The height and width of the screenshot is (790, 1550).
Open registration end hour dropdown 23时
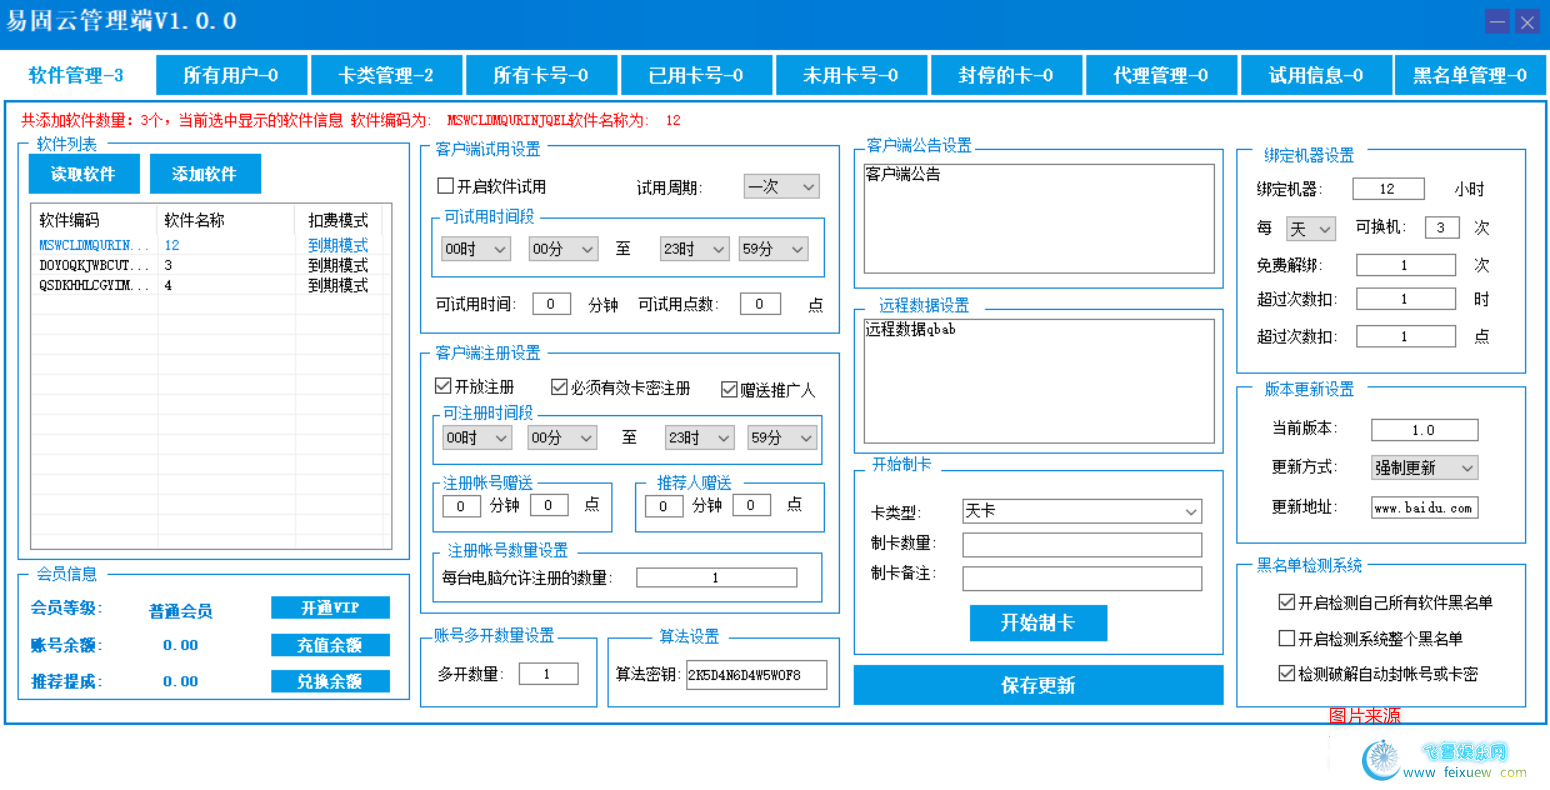(700, 437)
